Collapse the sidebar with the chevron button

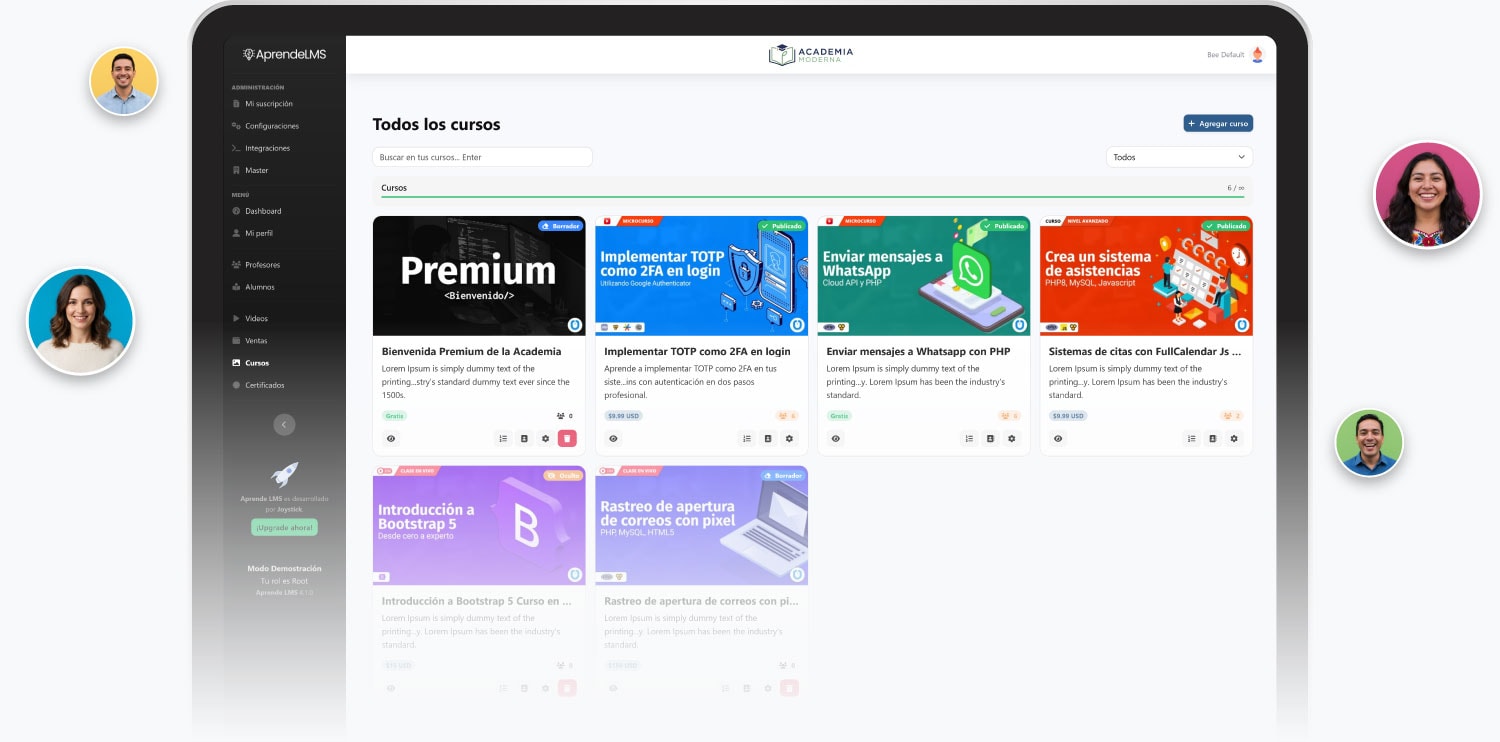[284, 425]
